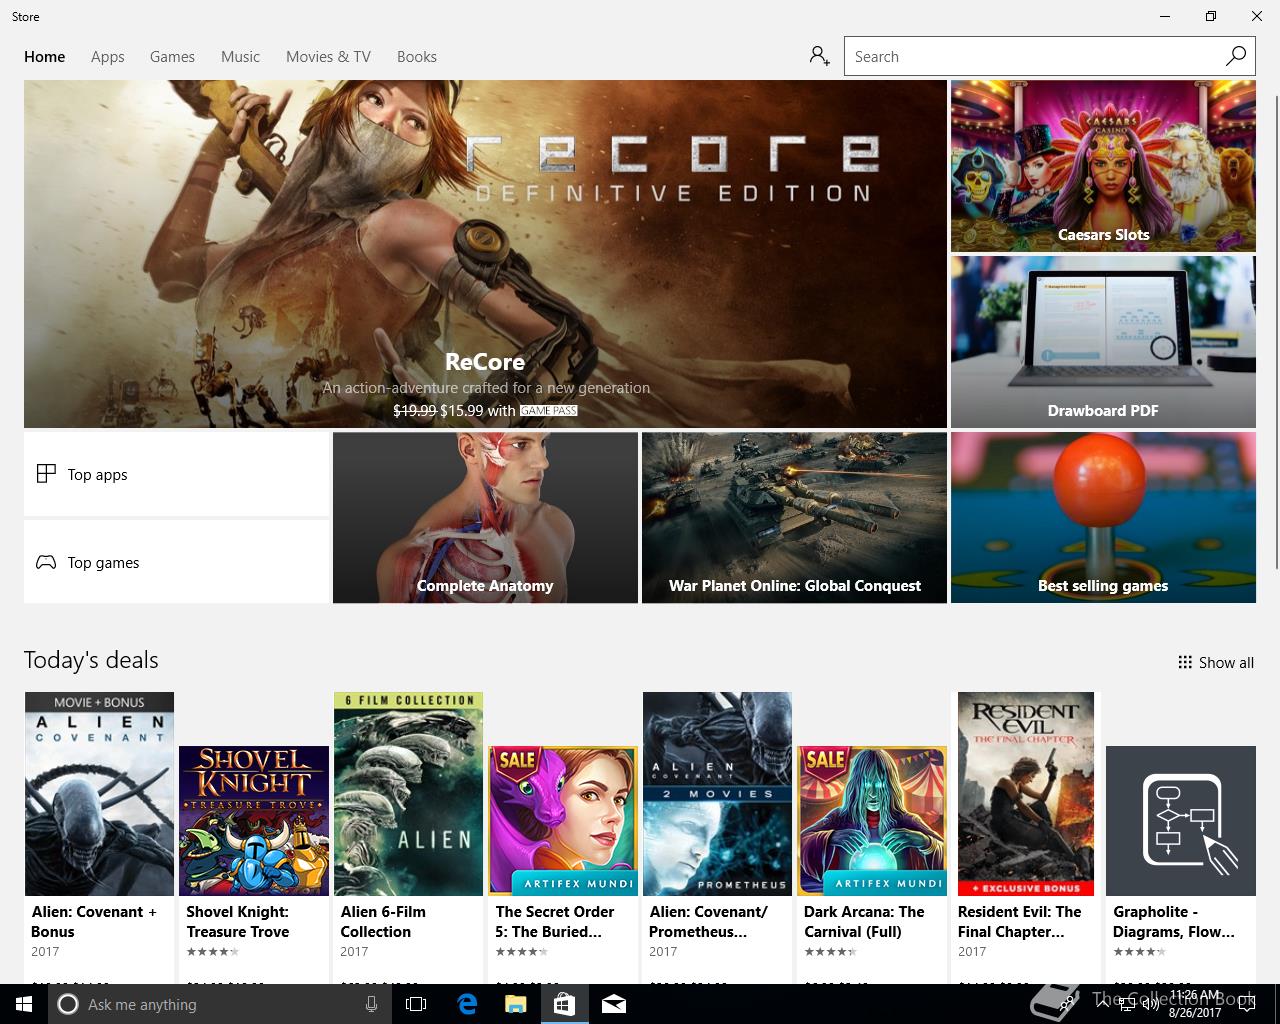The width and height of the screenshot is (1280, 1024).
Task: Open the Complete Anatomy tile
Action: 485,518
